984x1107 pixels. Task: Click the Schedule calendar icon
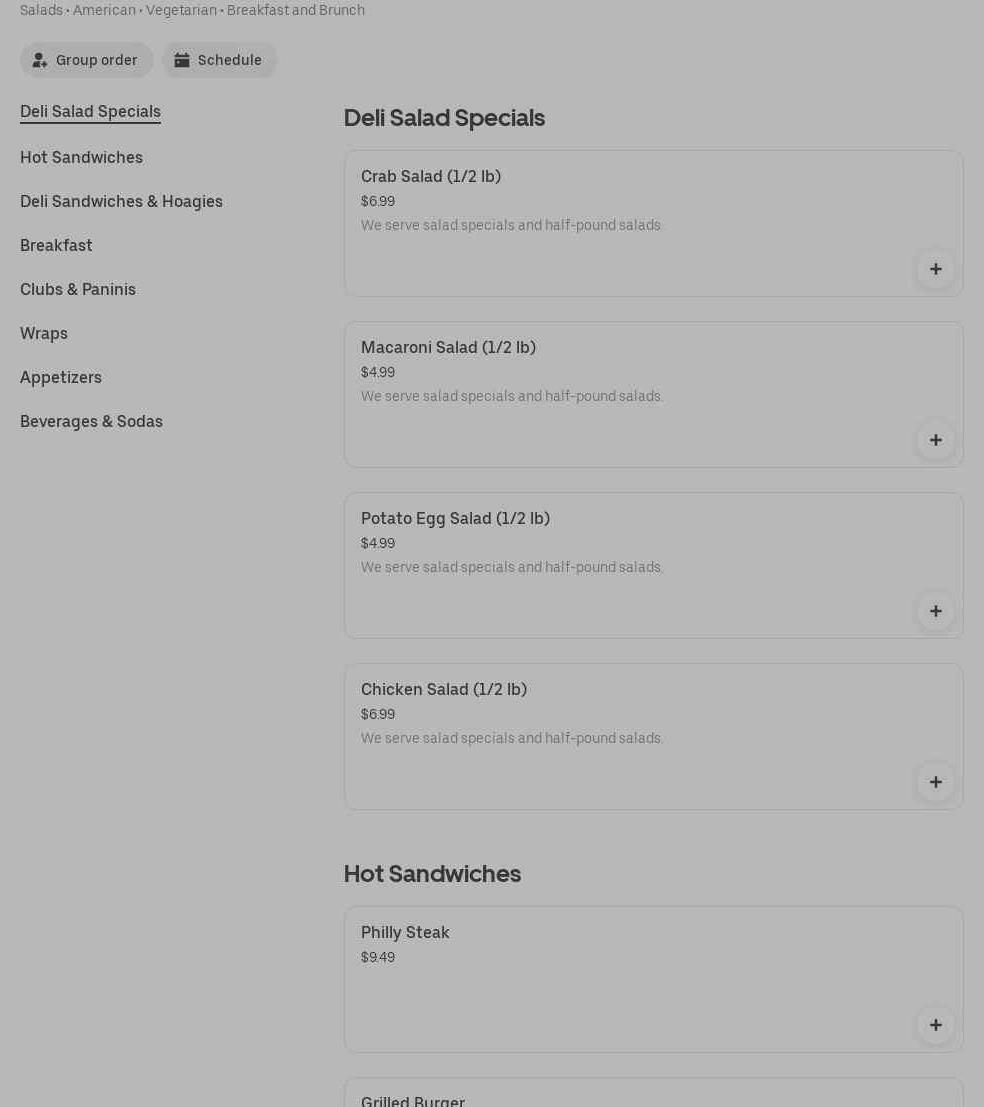[x=182, y=60]
